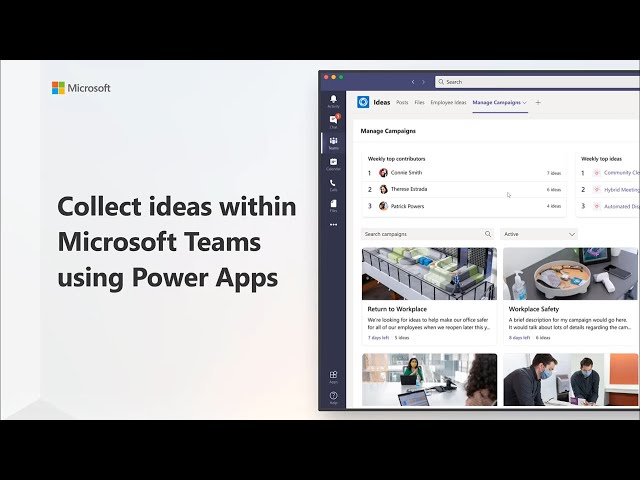Click the Manage Campaigns page heading
Image resolution: width=640 pixels, height=480 pixels.
tap(388, 131)
